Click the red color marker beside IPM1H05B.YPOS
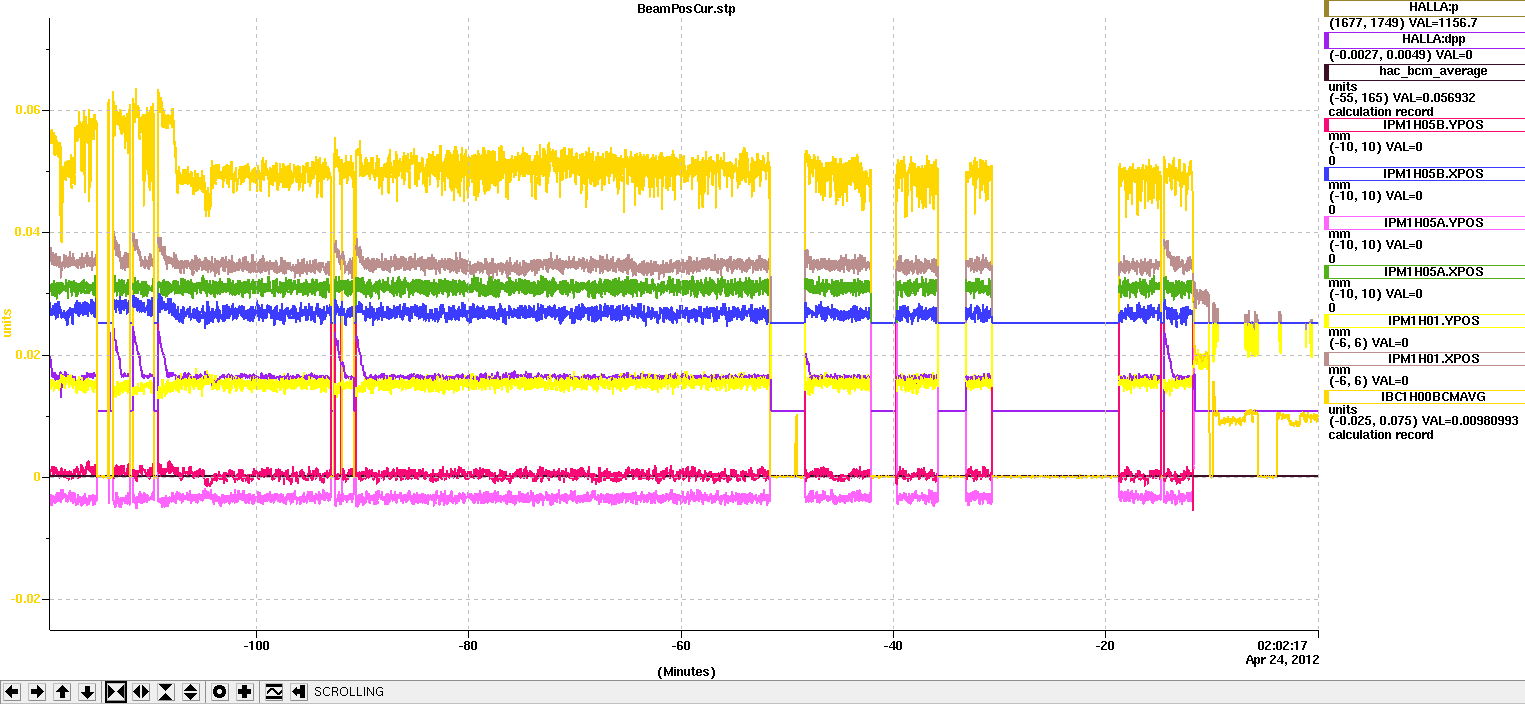This screenshot has height=704, width=1525. pos(1326,125)
